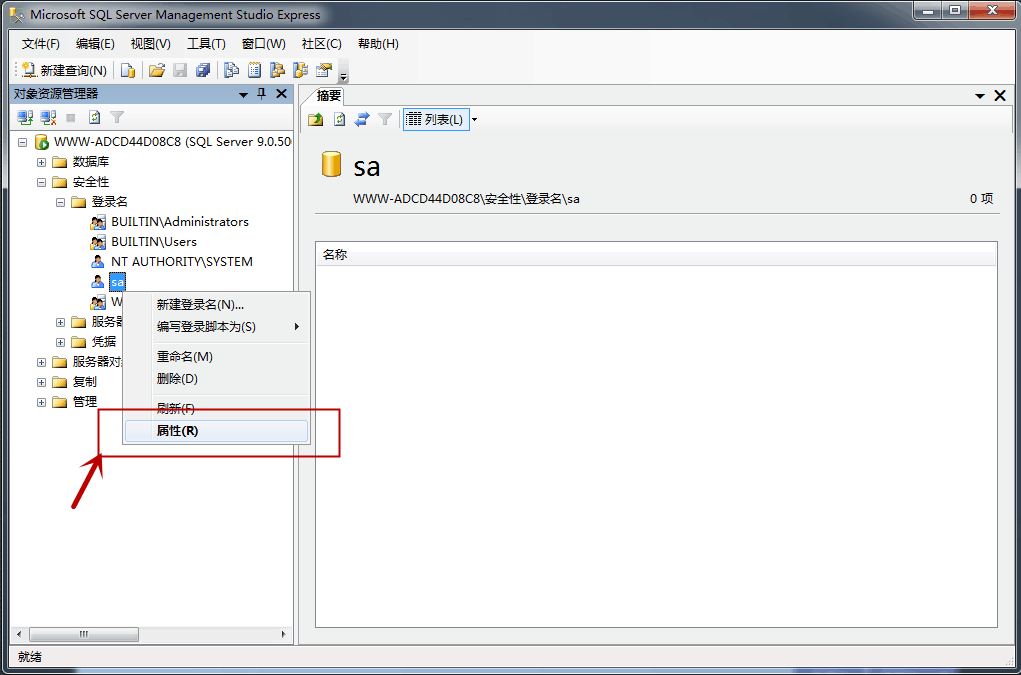This screenshot has width=1021, height=675.
Task: Collapse the 安全性 folder node
Action: click(x=42, y=182)
